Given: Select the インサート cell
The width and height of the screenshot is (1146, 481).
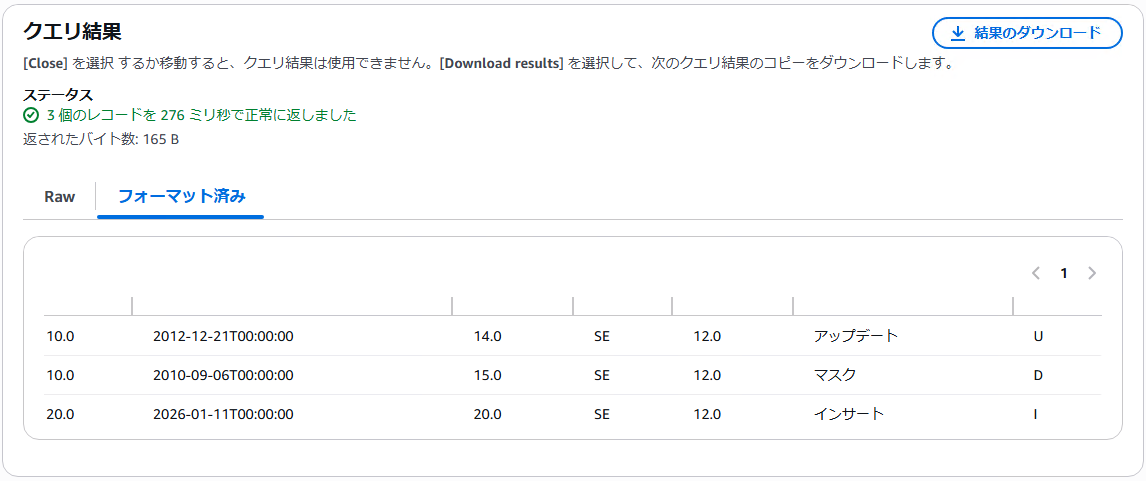Looking at the screenshot, I should click(x=849, y=414).
